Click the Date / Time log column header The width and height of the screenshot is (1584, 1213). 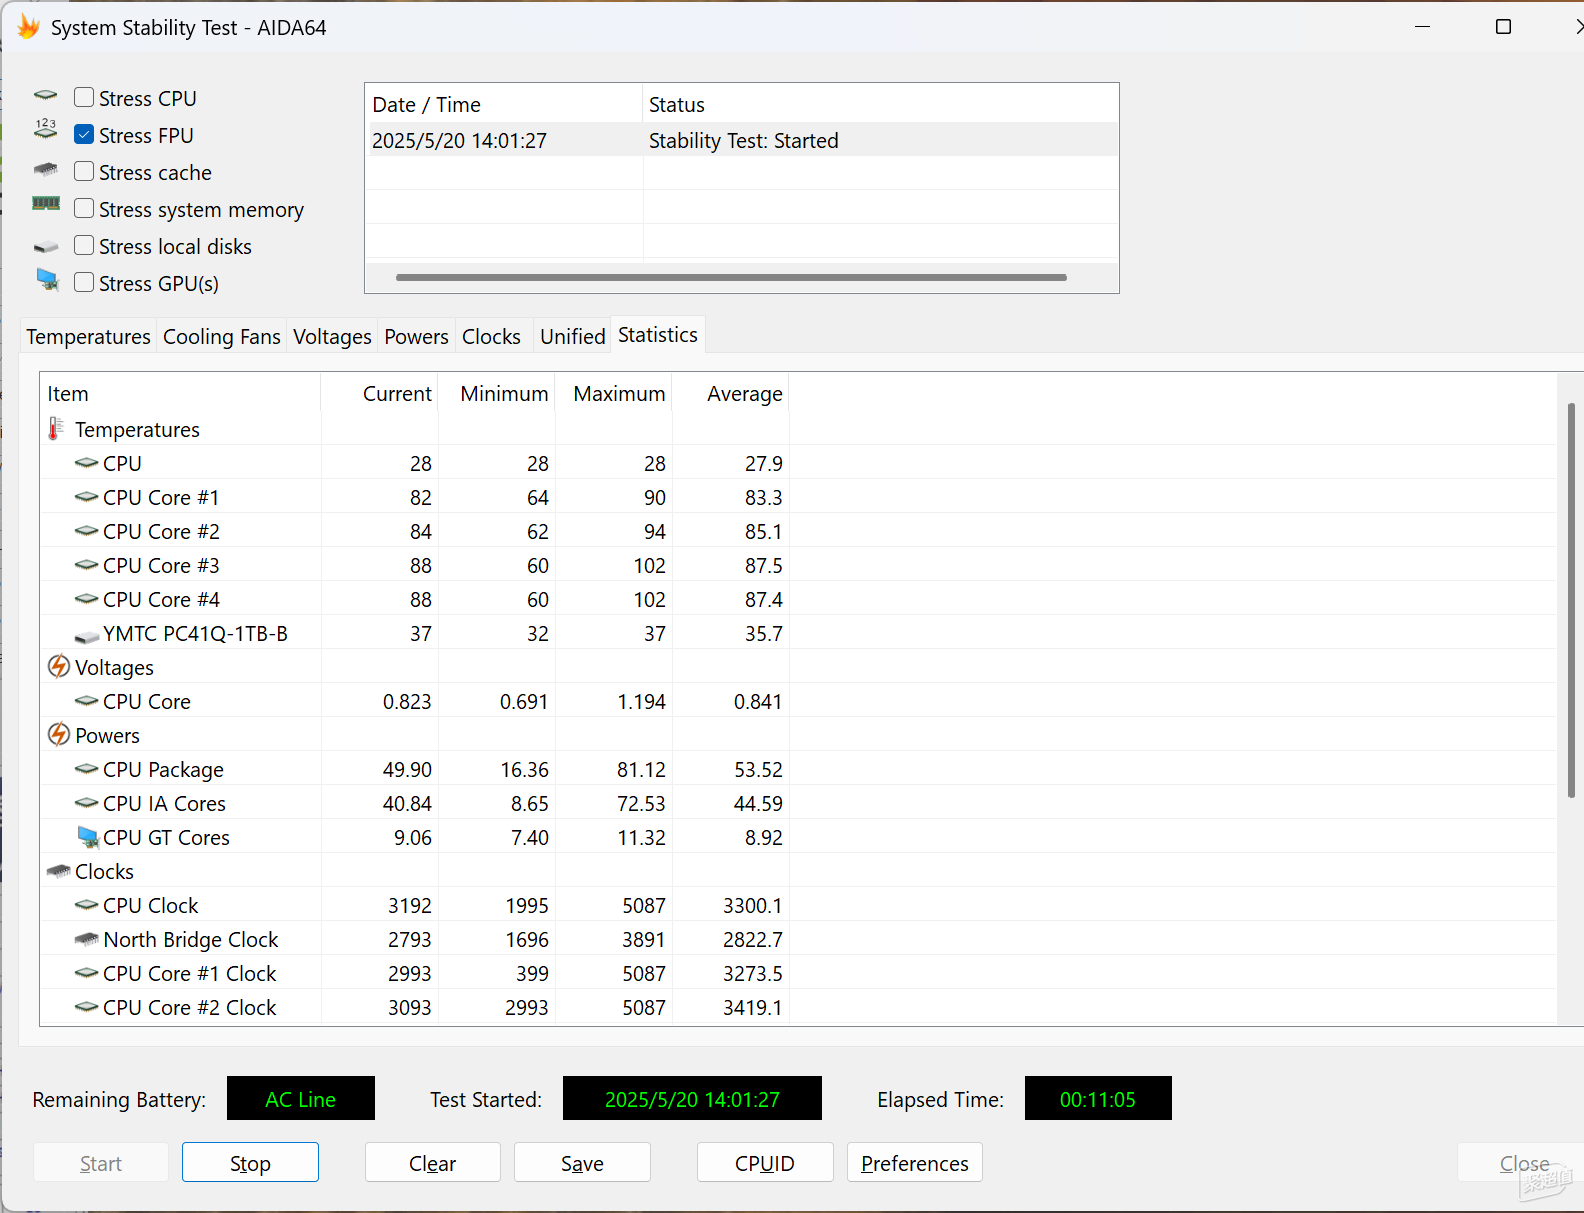(x=504, y=104)
